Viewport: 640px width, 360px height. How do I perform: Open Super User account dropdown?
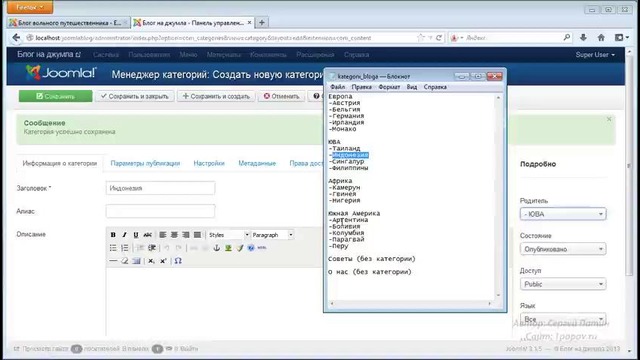pyautogui.click(x=595, y=55)
